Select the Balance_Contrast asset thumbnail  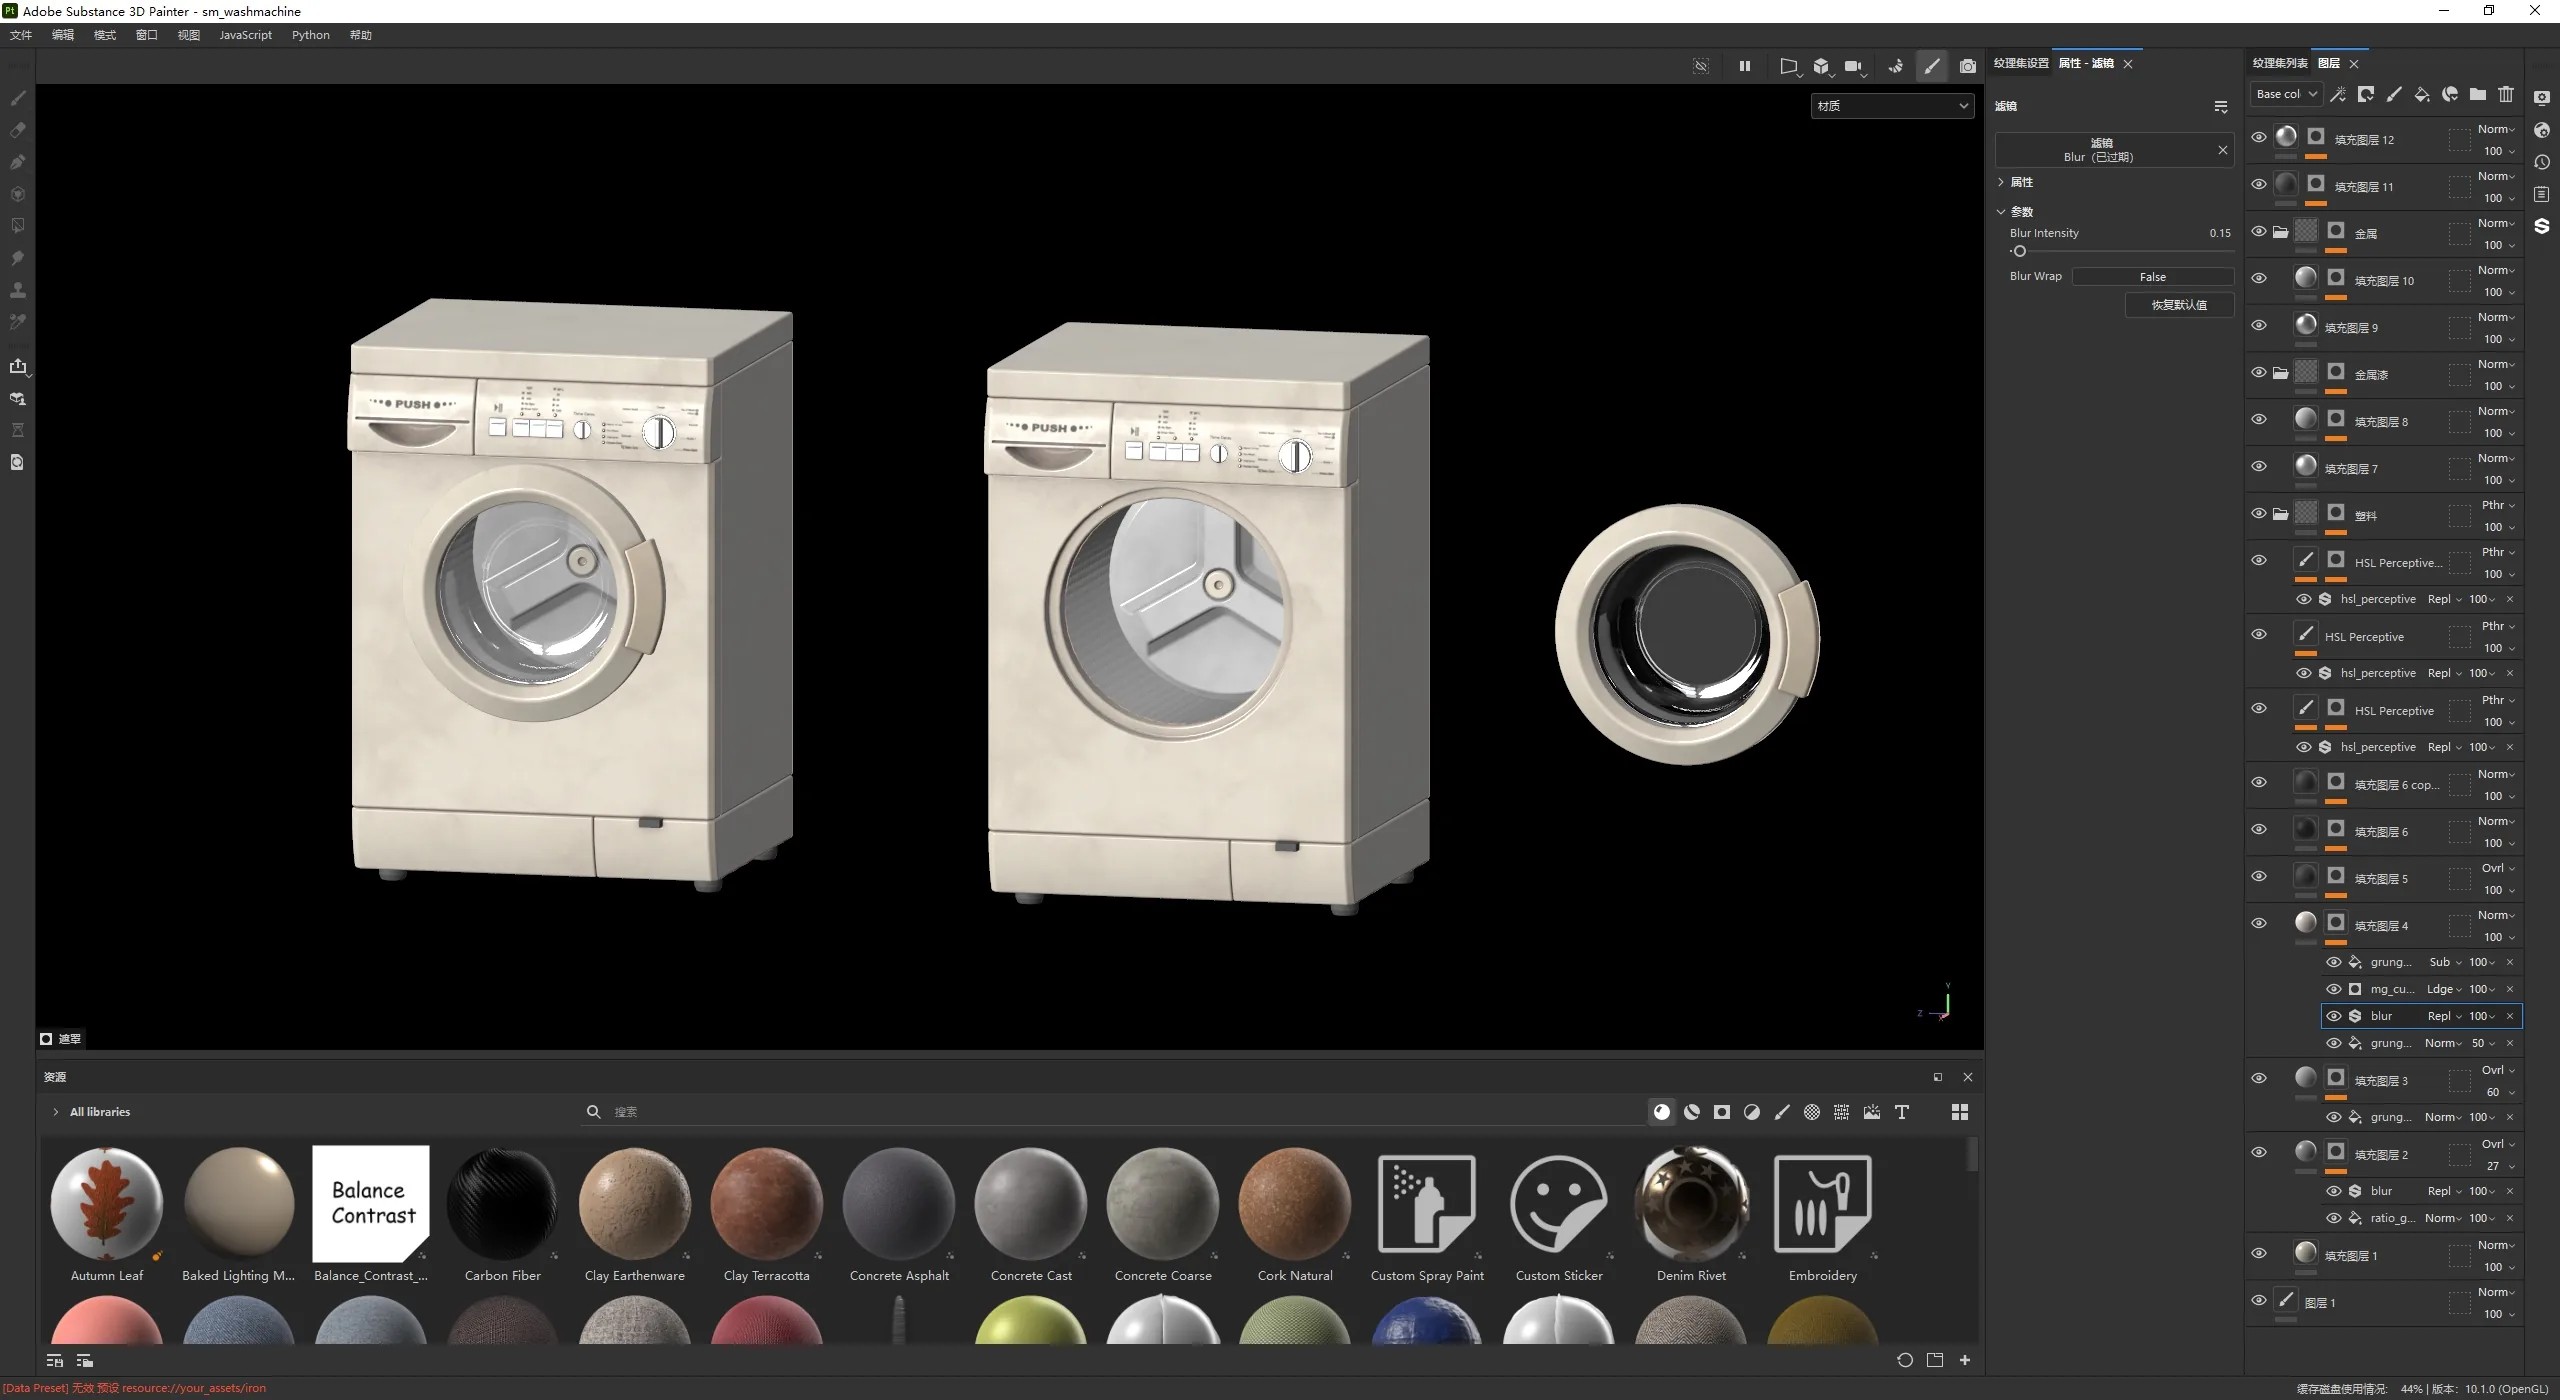click(371, 1204)
